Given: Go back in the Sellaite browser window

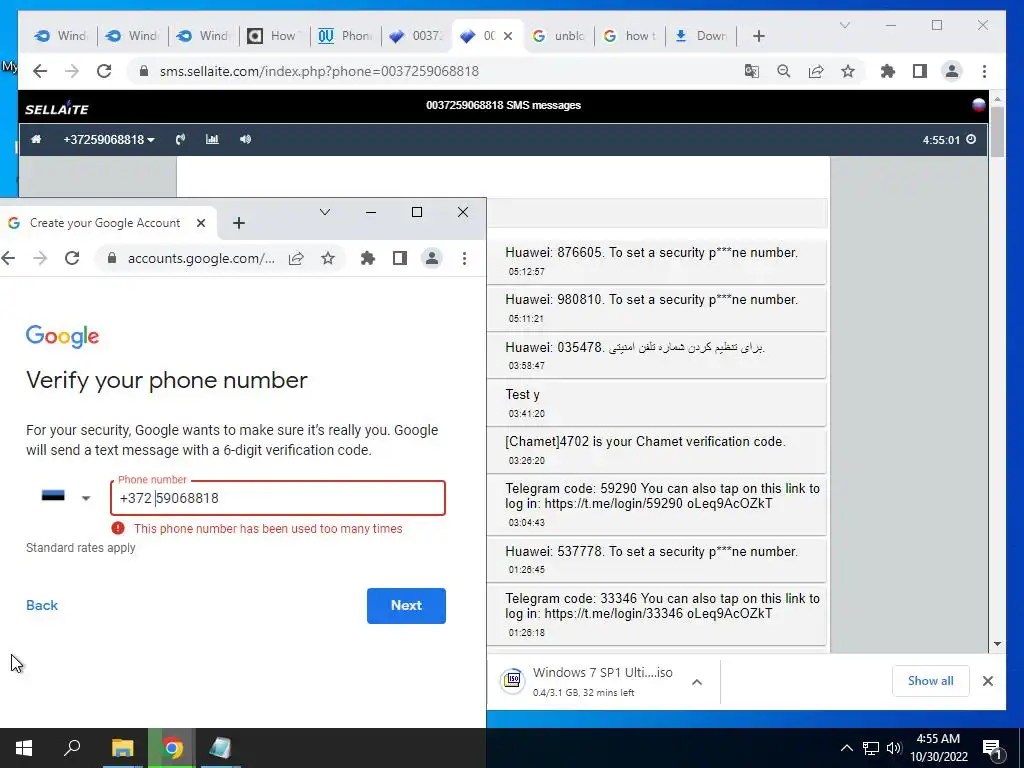Looking at the screenshot, I should click(40, 71).
